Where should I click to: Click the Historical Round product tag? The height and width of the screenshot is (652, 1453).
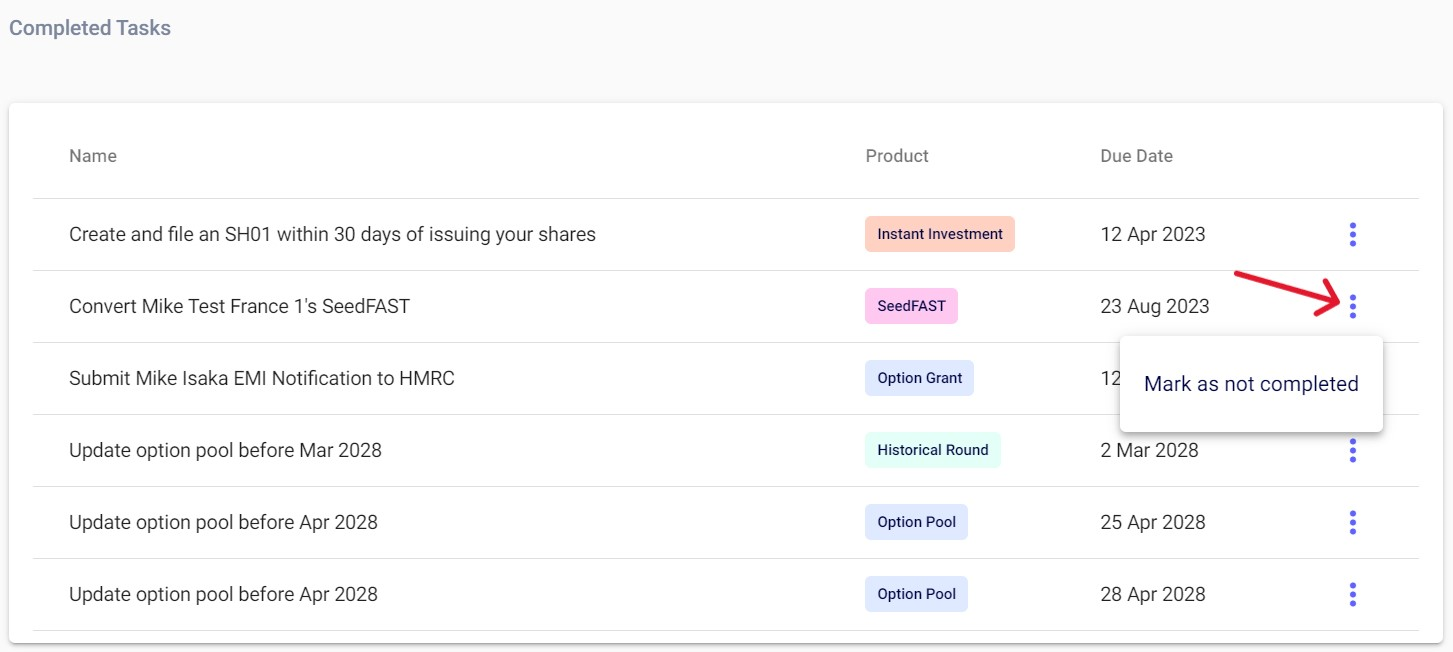point(932,450)
